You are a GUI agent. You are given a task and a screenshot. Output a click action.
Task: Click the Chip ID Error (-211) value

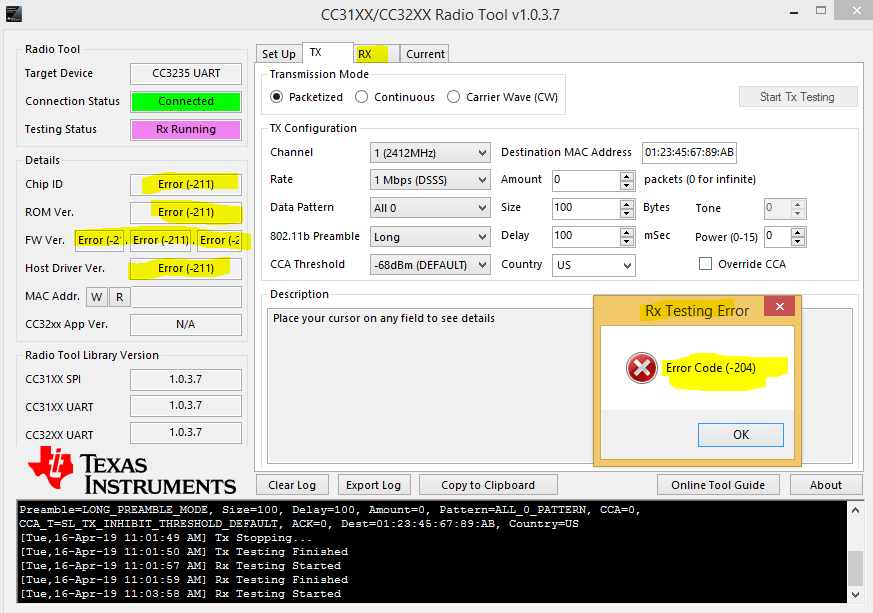point(186,184)
